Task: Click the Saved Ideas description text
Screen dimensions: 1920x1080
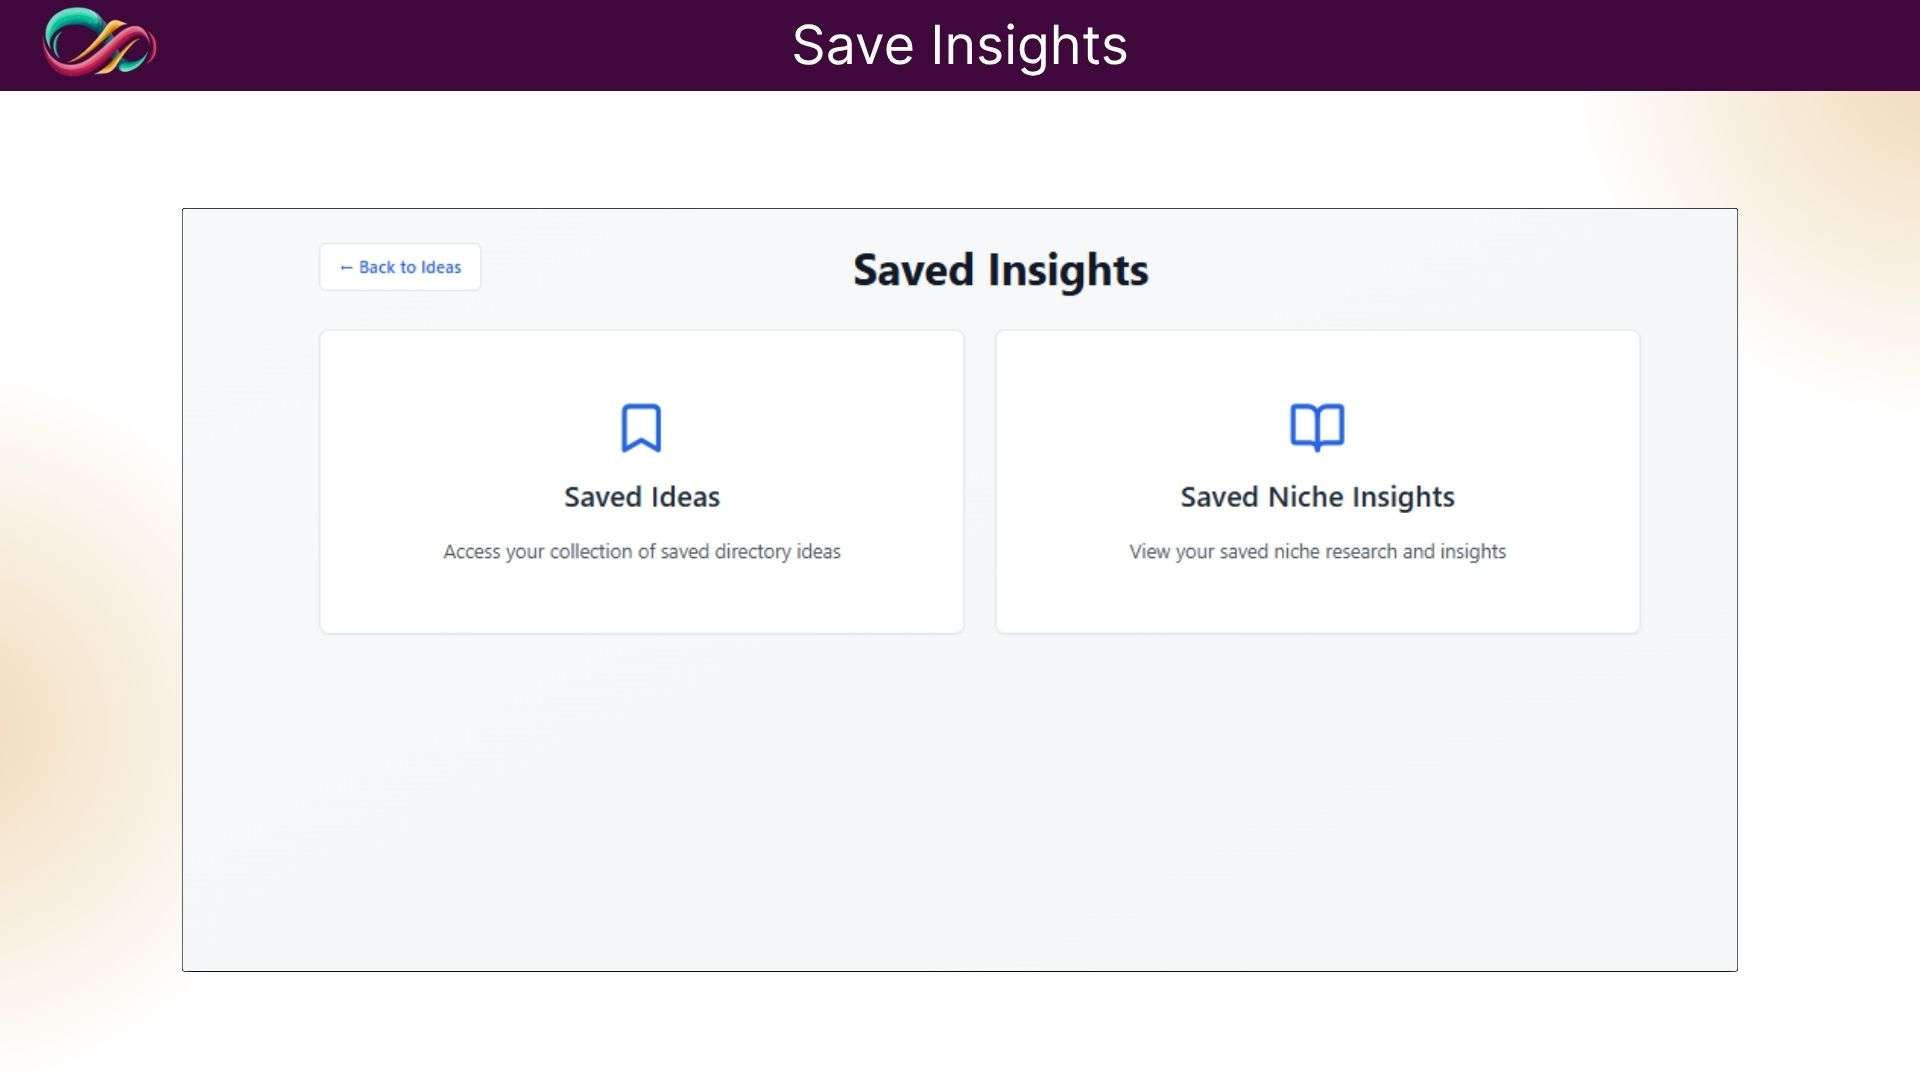Action: [x=641, y=552]
